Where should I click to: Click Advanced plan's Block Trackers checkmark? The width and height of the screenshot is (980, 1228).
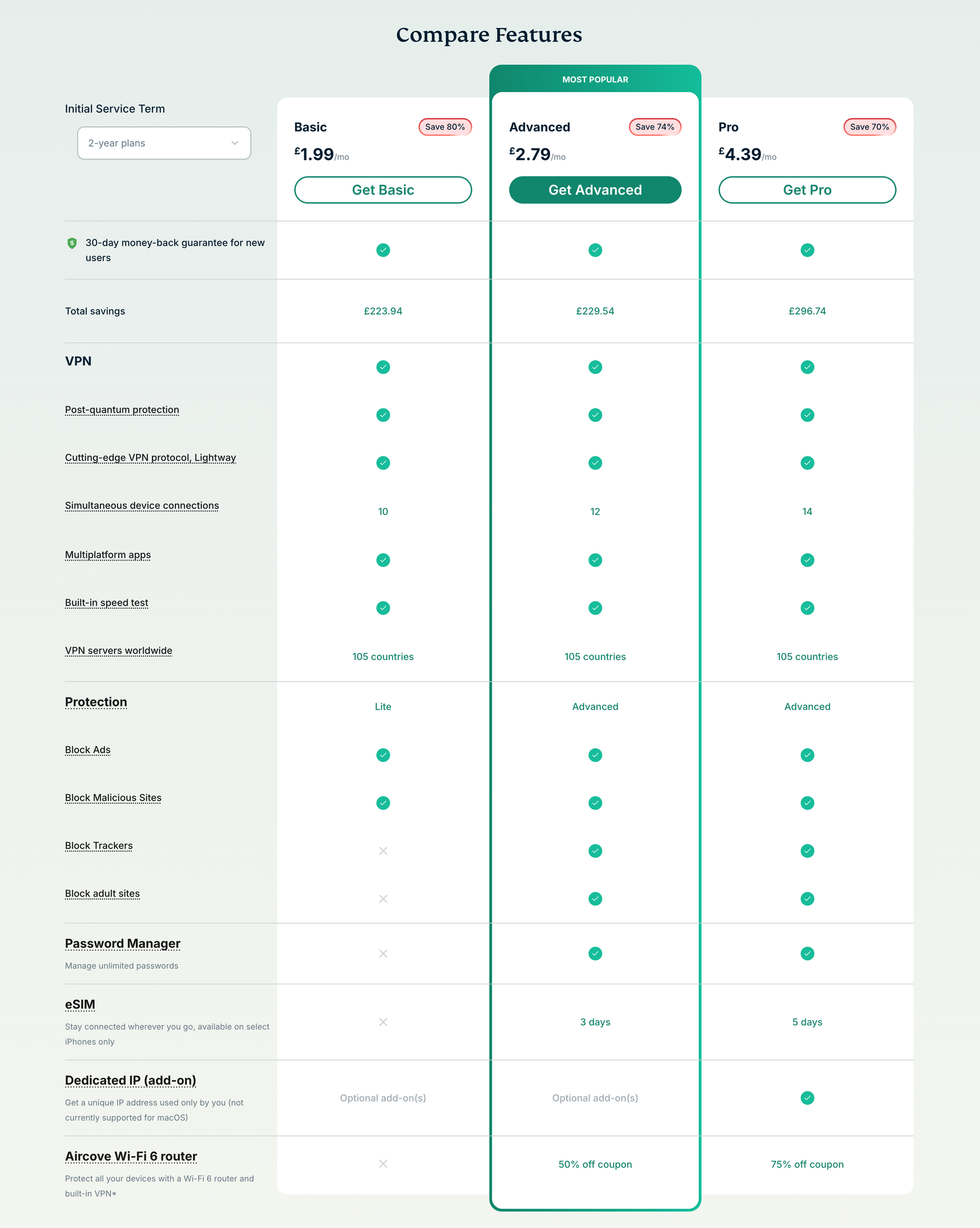(x=595, y=851)
